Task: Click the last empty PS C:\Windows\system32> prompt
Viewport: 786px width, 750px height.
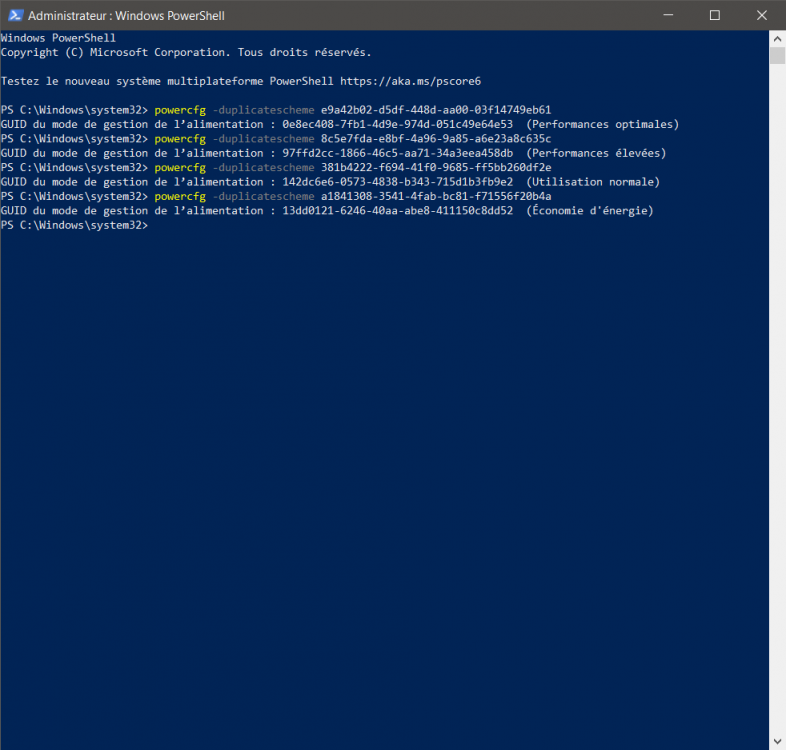Action: click(x=75, y=226)
